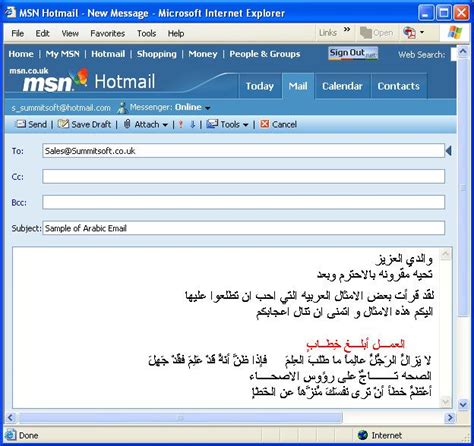Click the Web Search input box
This screenshot has height=446, width=474.
coord(453,54)
